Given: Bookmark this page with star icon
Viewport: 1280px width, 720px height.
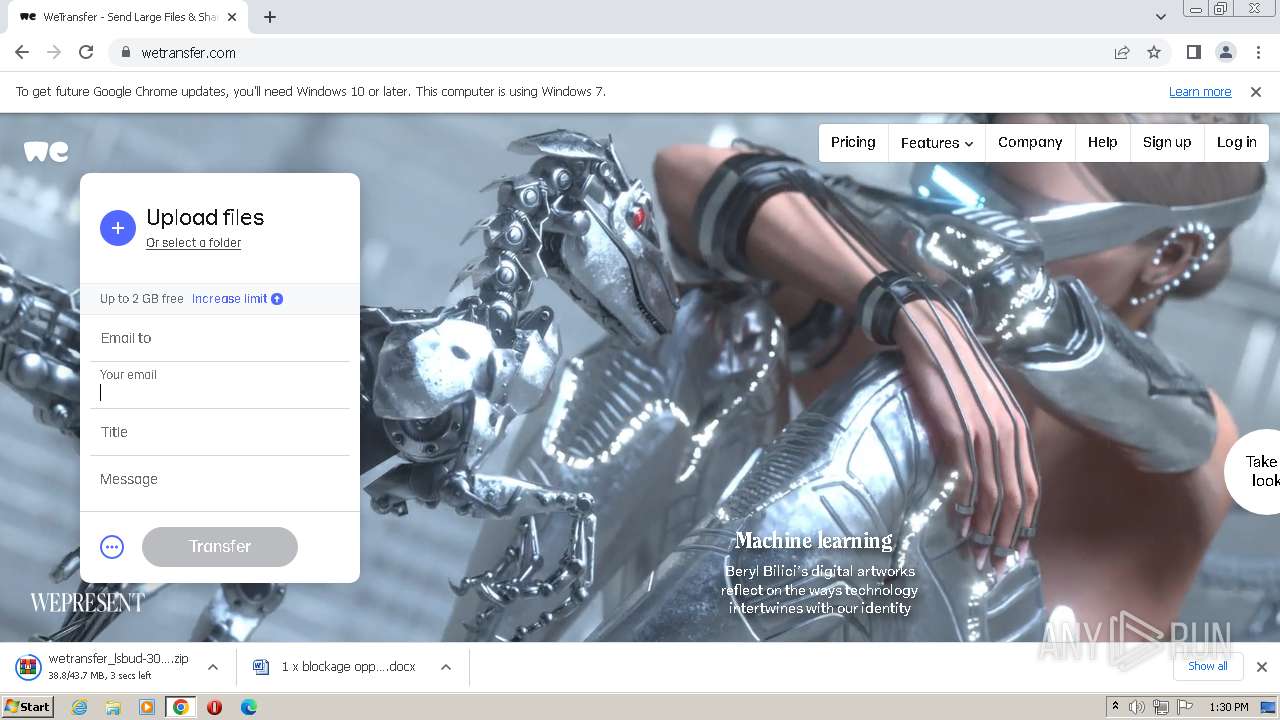Looking at the screenshot, I should pos(1154,53).
